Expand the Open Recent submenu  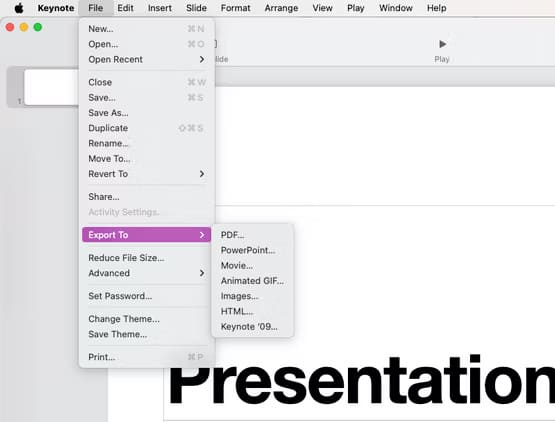pyautogui.click(x=147, y=59)
